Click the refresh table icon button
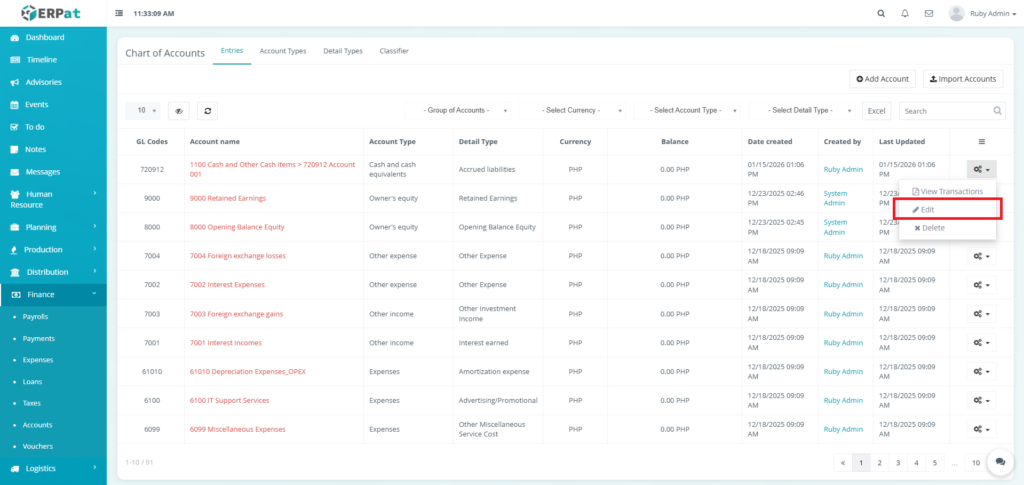This screenshot has width=1024, height=485. [208, 111]
